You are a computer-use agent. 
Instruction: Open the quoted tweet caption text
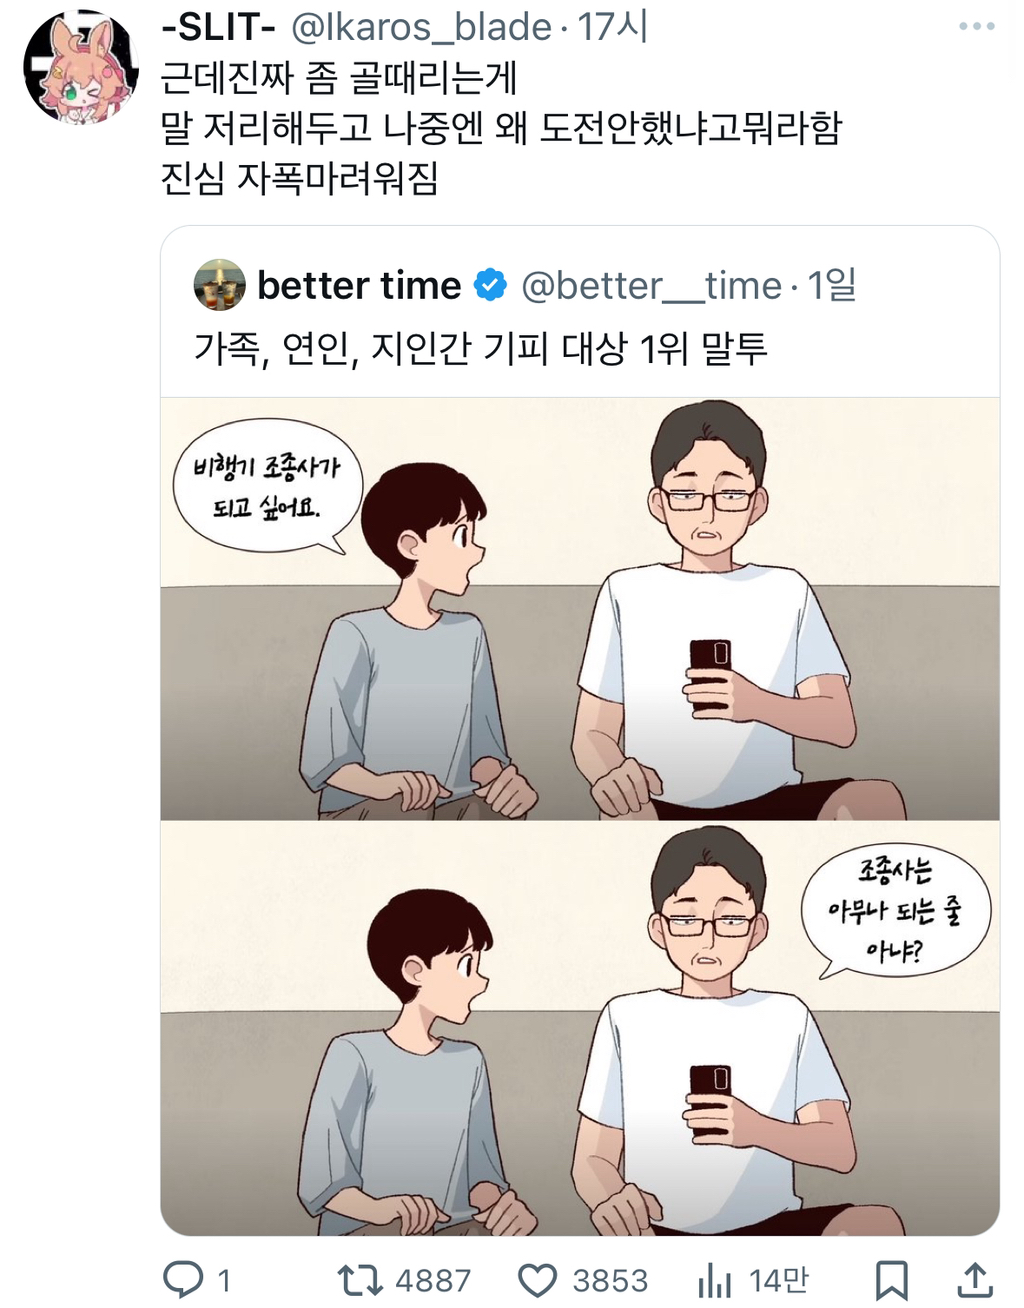click(x=480, y=348)
